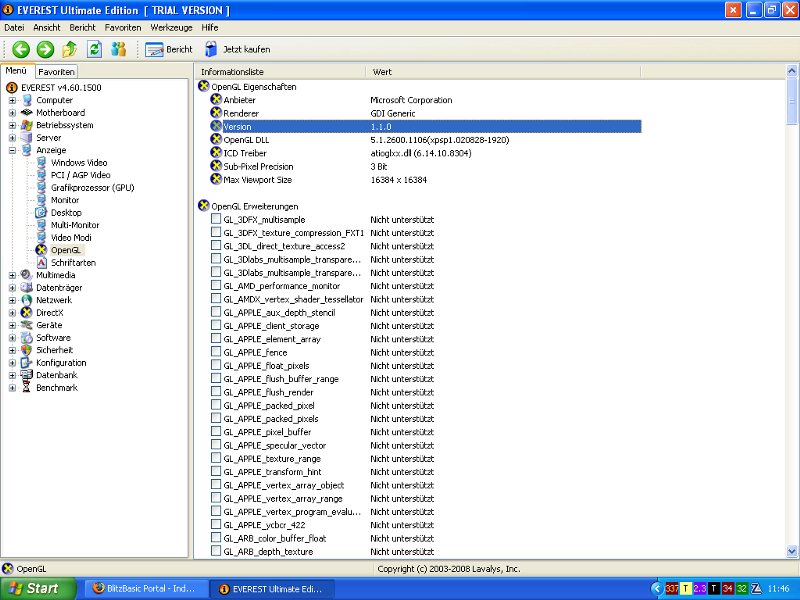Image resolution: width=800 pixels, height=600 pixels.
Task: Click the two-people users icon in the toolbar
Action: point(119,49)
